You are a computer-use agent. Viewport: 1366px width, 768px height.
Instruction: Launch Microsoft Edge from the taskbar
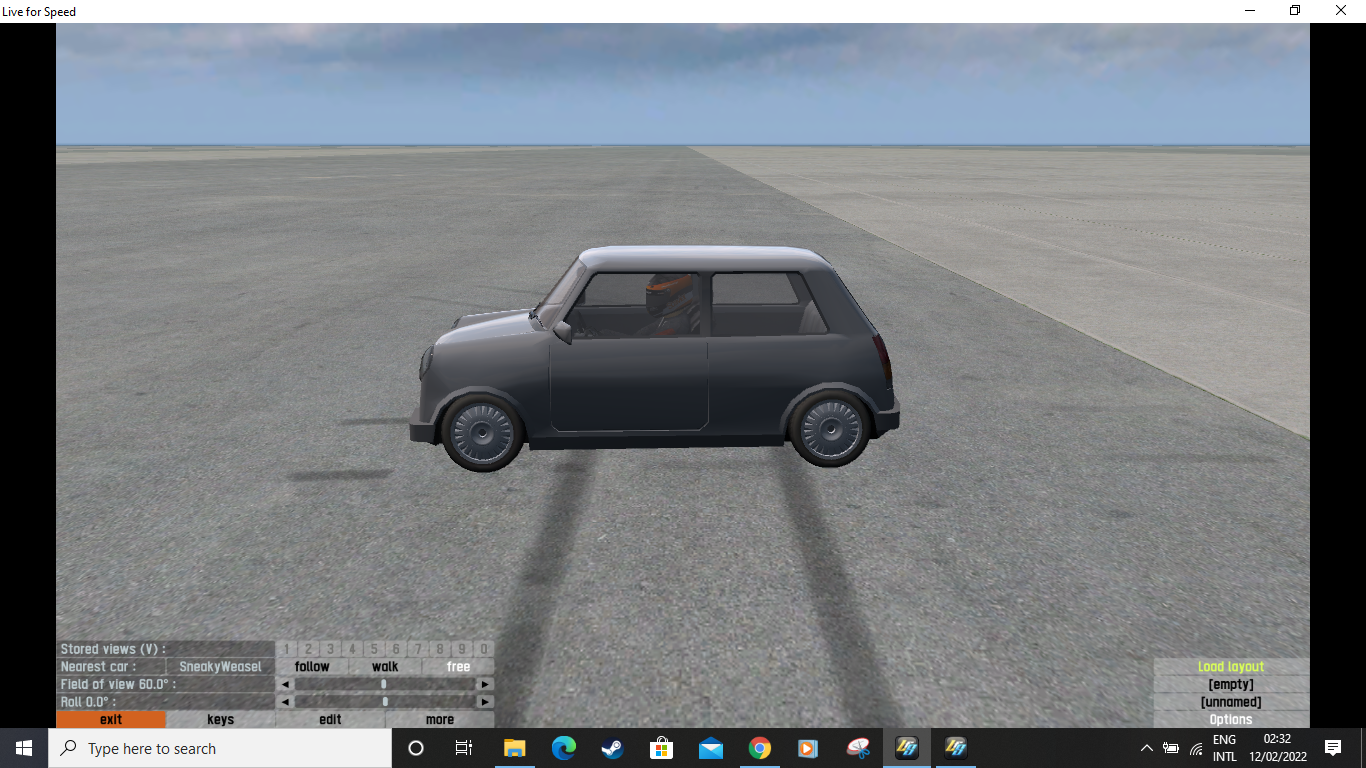564,748
